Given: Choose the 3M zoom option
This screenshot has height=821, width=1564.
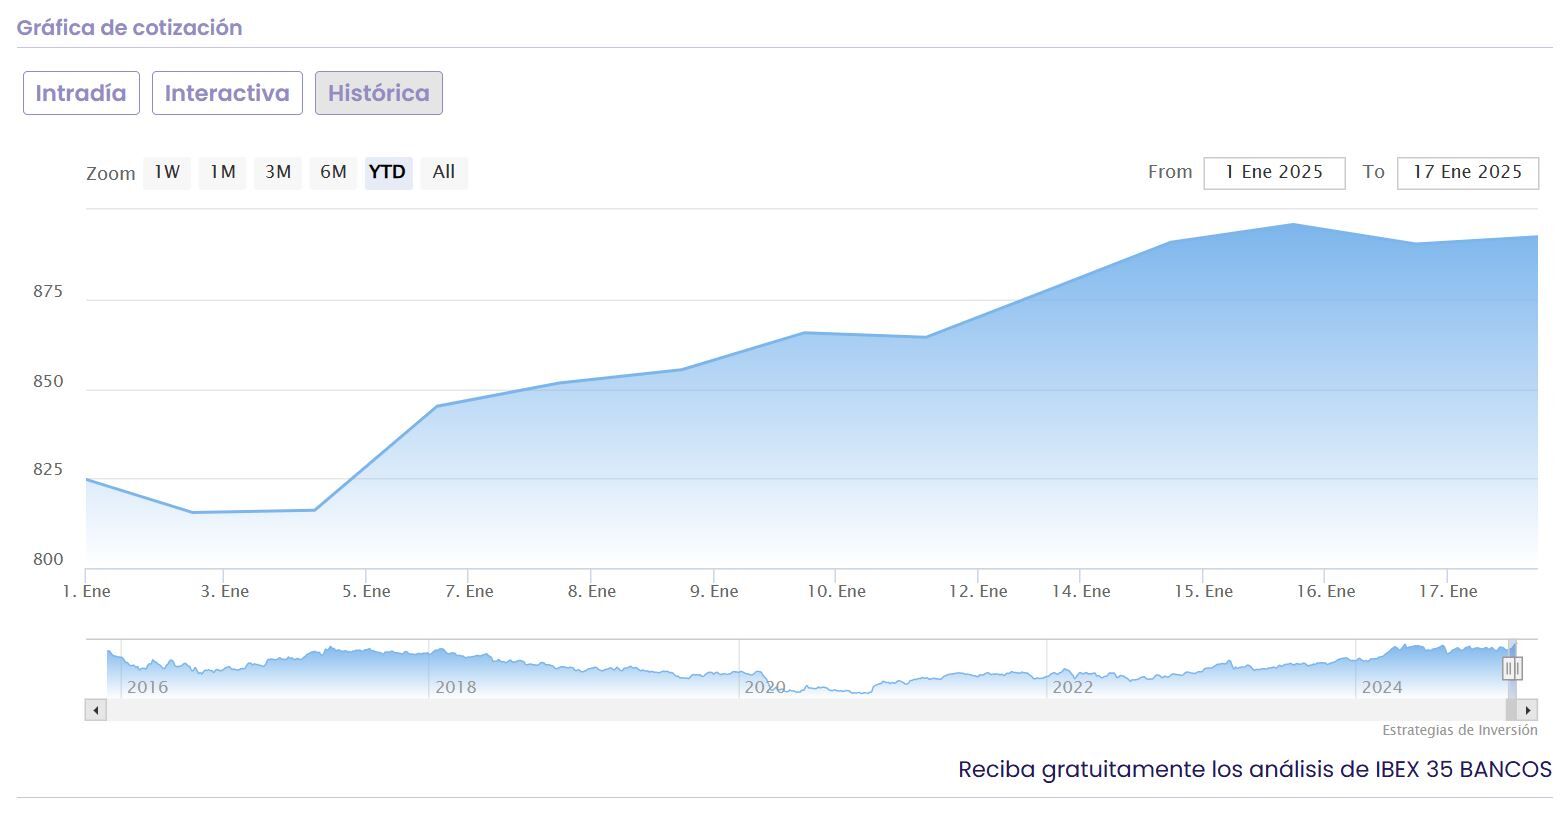Looking at the screenshot, I should point(278,172).
